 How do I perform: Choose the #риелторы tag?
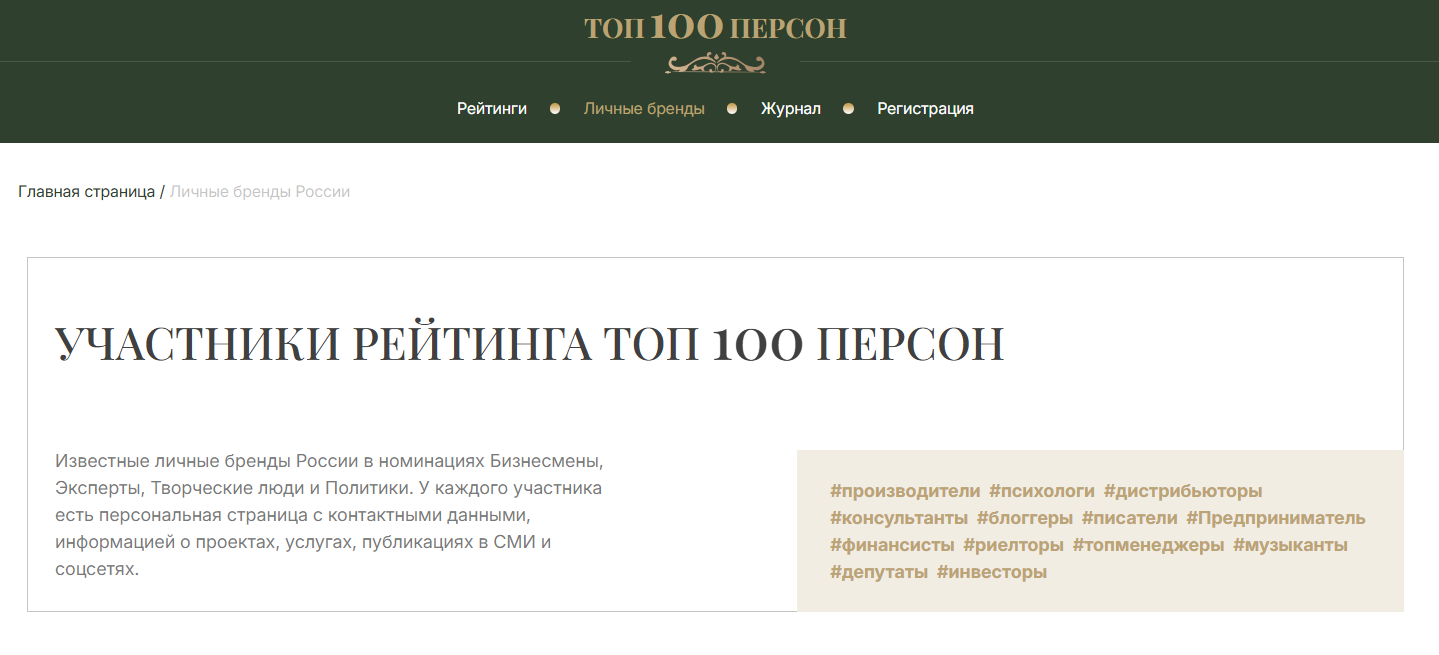coord(1013,545)
